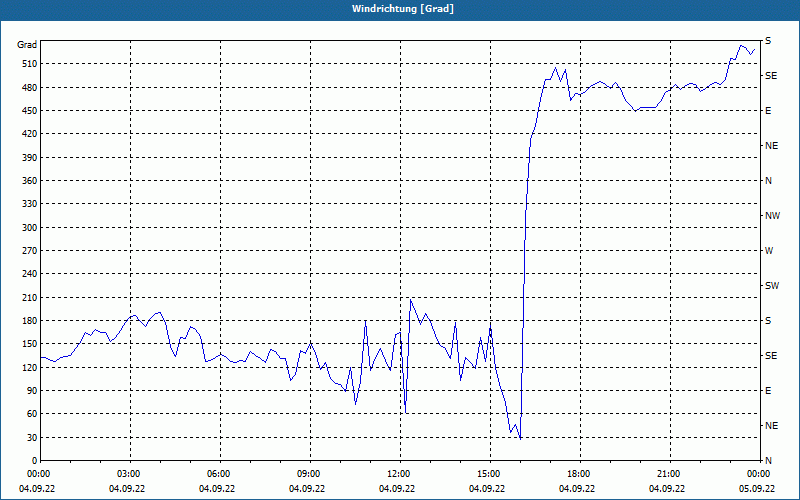The width and height of the screenshot is (800, 500).
Task: Select the 450 y-axis value
Action: point(30,111)
